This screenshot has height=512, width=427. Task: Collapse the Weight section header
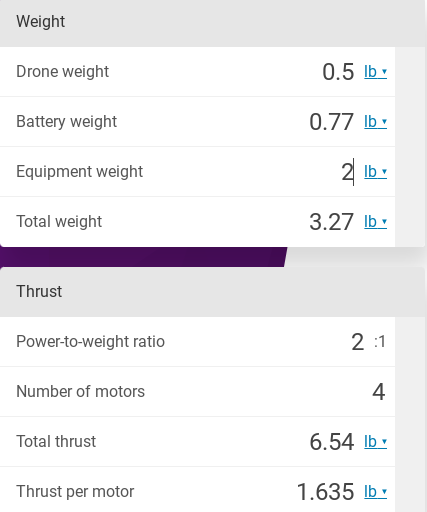(213, 22)
